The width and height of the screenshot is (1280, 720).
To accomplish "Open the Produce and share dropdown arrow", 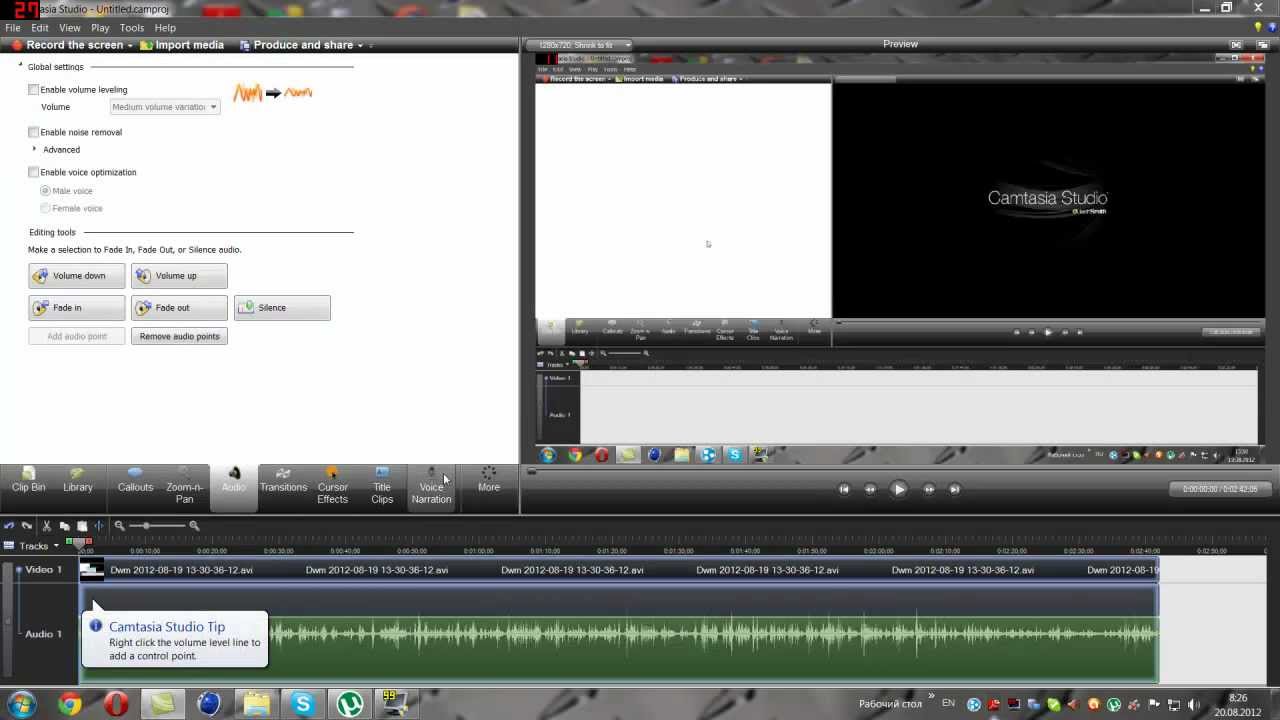I will 360,45.
